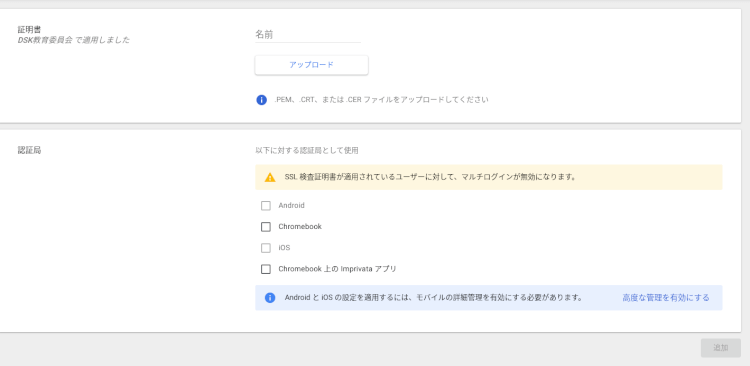Click the info icon beside .PEM/.CRT upload hint
This screenshot has width=750, height=366.
[x=262, y=100]
